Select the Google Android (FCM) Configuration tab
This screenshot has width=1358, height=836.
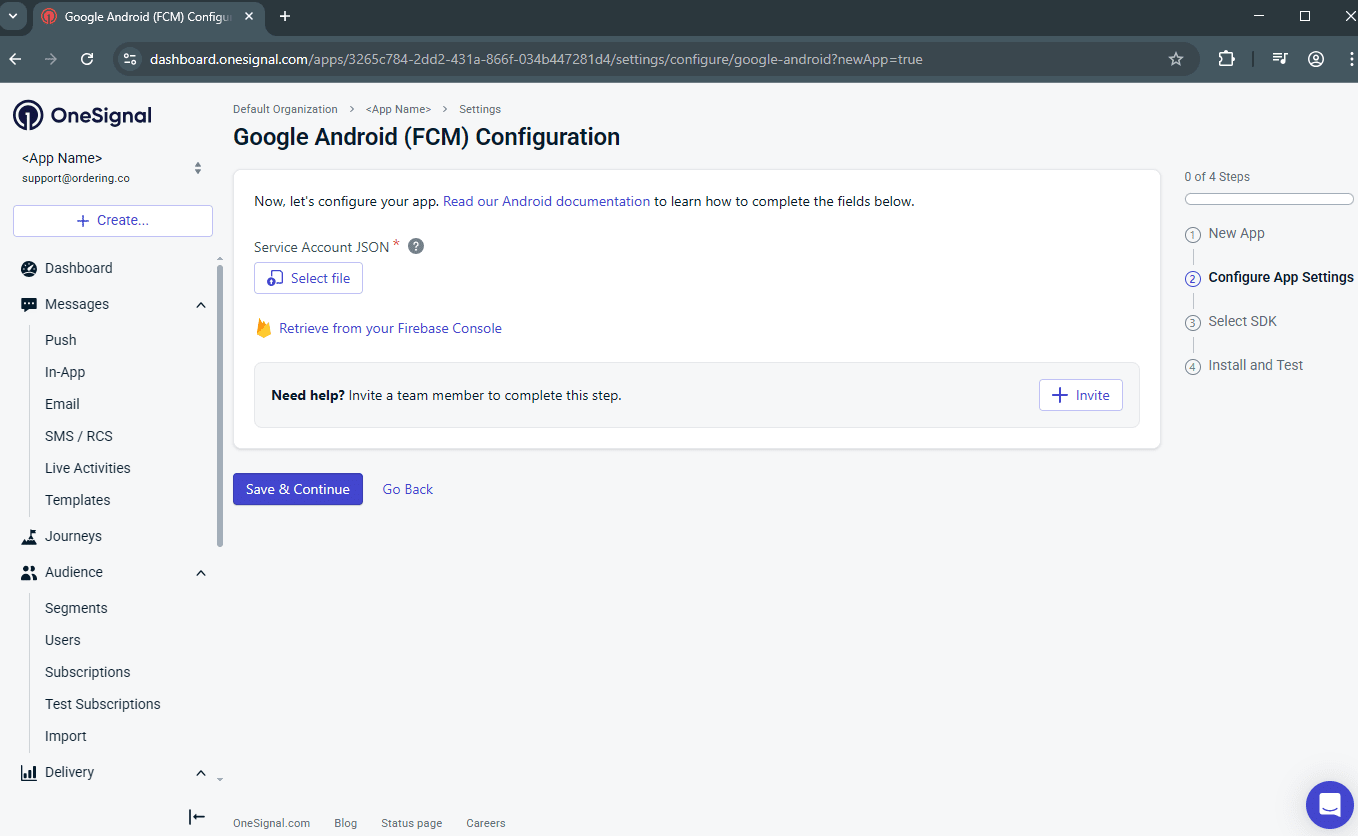coord(150,16)
